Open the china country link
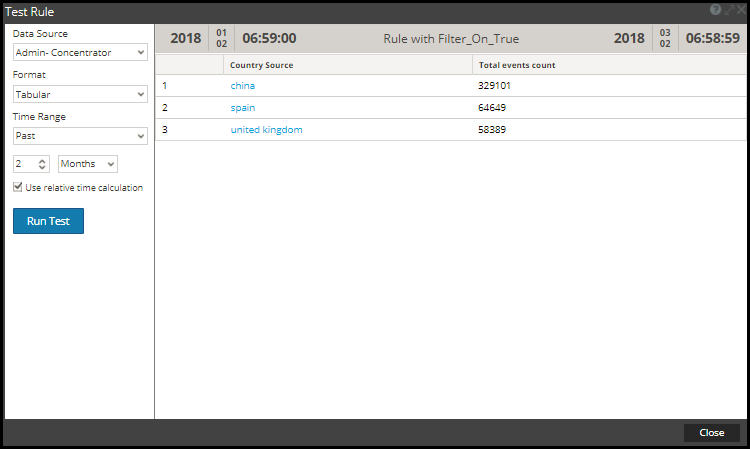This screenshot has width=750, height=449. tap(243, 86)
